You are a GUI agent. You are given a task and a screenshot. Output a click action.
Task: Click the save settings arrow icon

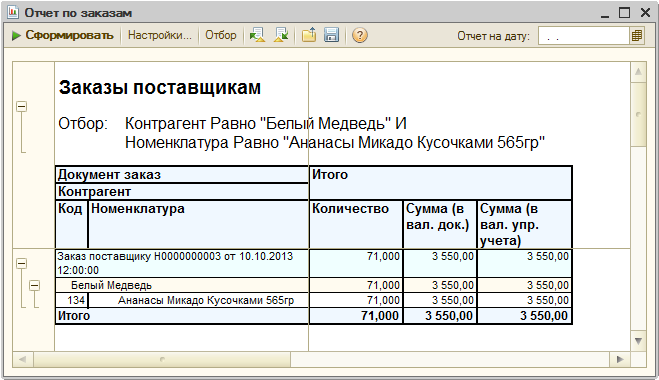tap(281, 35)
